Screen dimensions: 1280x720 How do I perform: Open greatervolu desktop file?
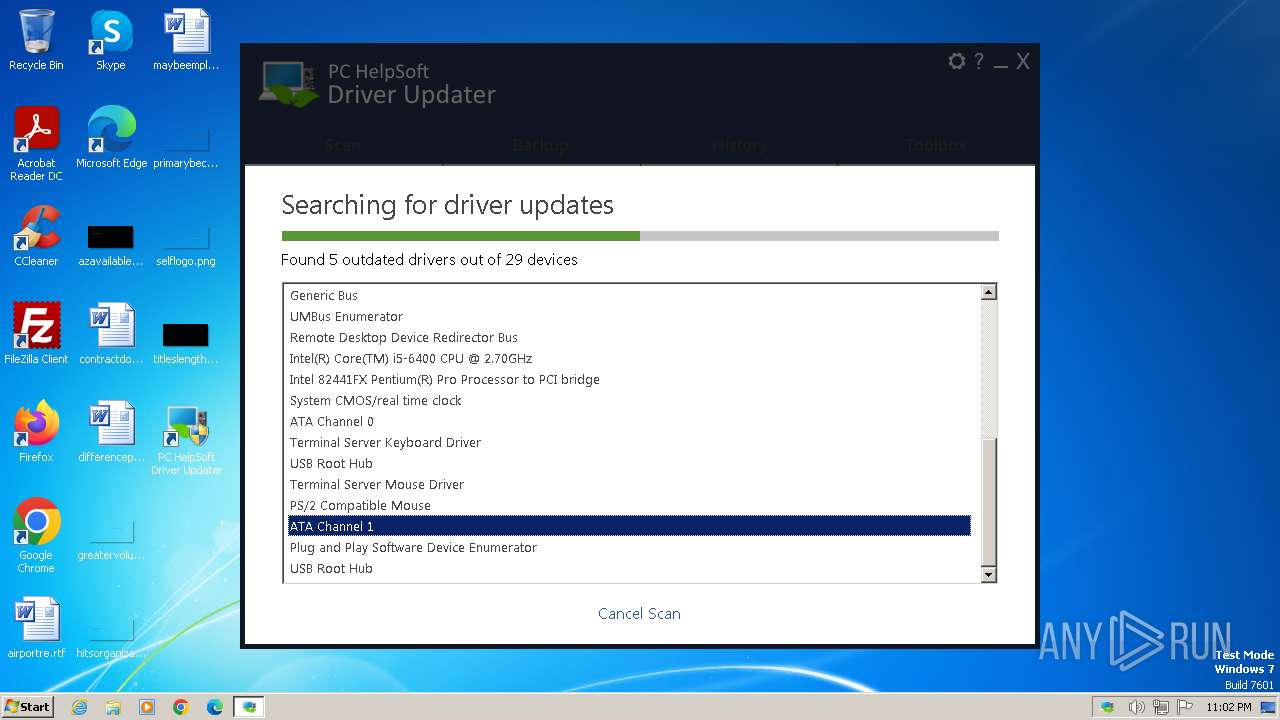coord(111,540)
